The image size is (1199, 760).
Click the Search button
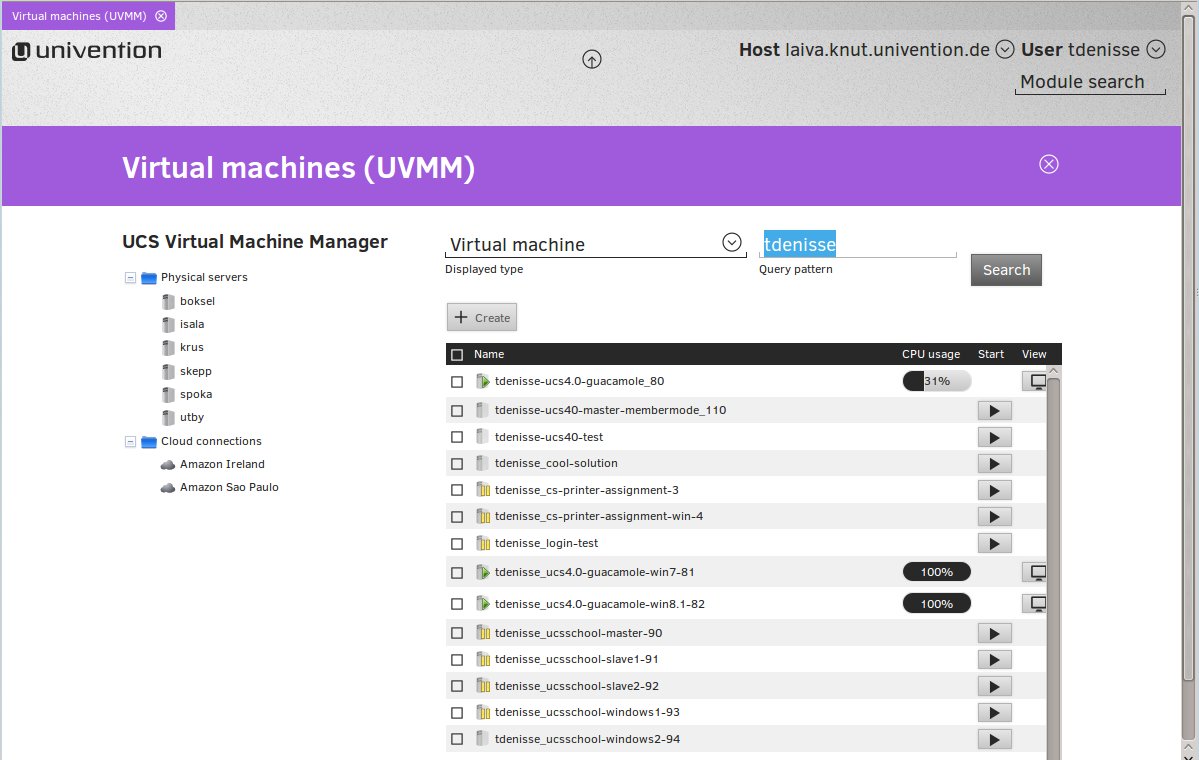pos(1005,269)
